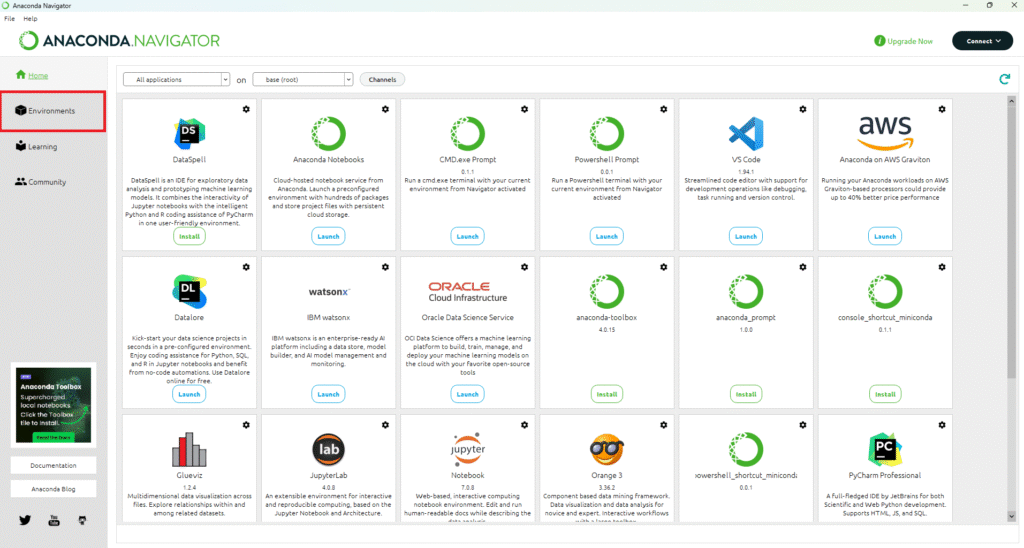Click the VS Code application logo

pos(746,134)
